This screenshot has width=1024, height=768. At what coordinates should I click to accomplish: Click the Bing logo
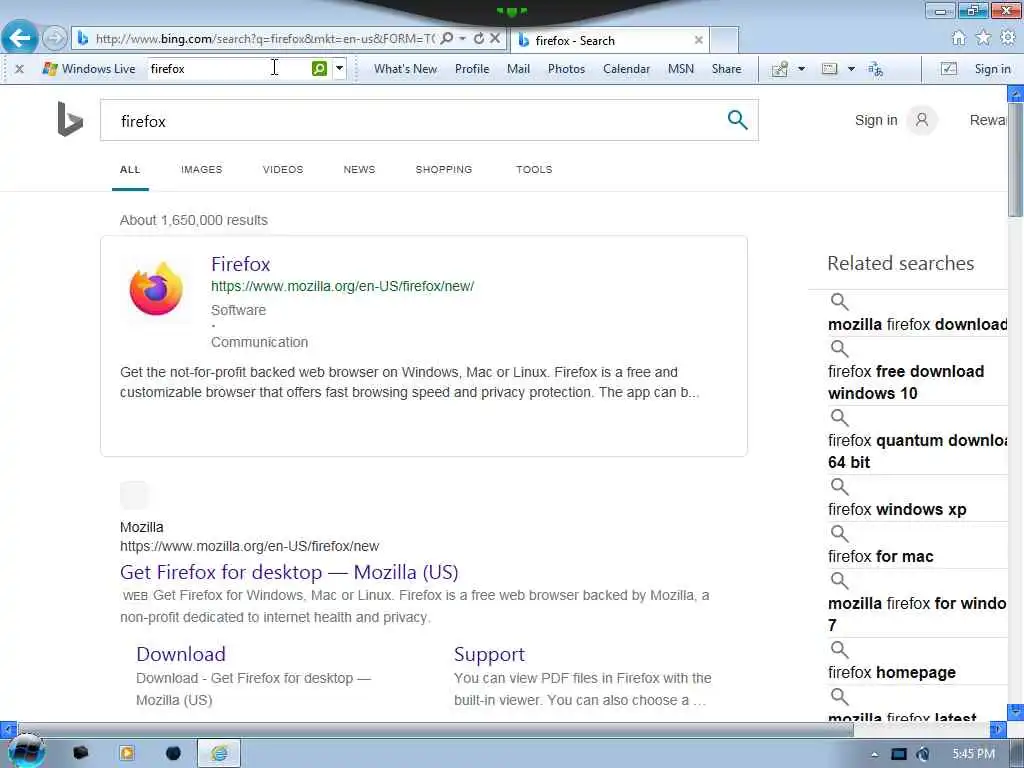point(70,120)
